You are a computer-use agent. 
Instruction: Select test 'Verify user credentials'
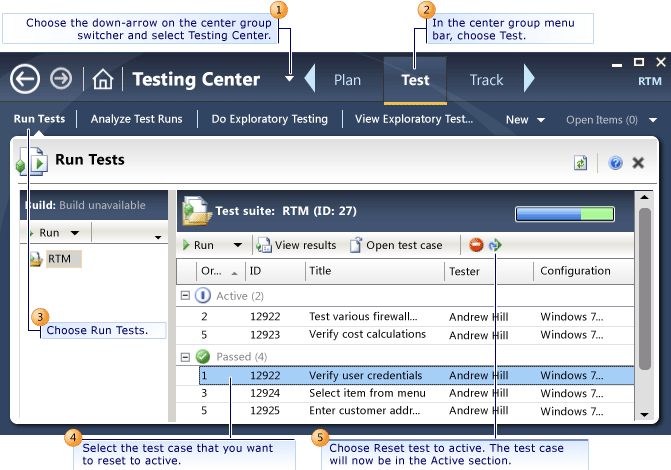[x=416, y=375]
